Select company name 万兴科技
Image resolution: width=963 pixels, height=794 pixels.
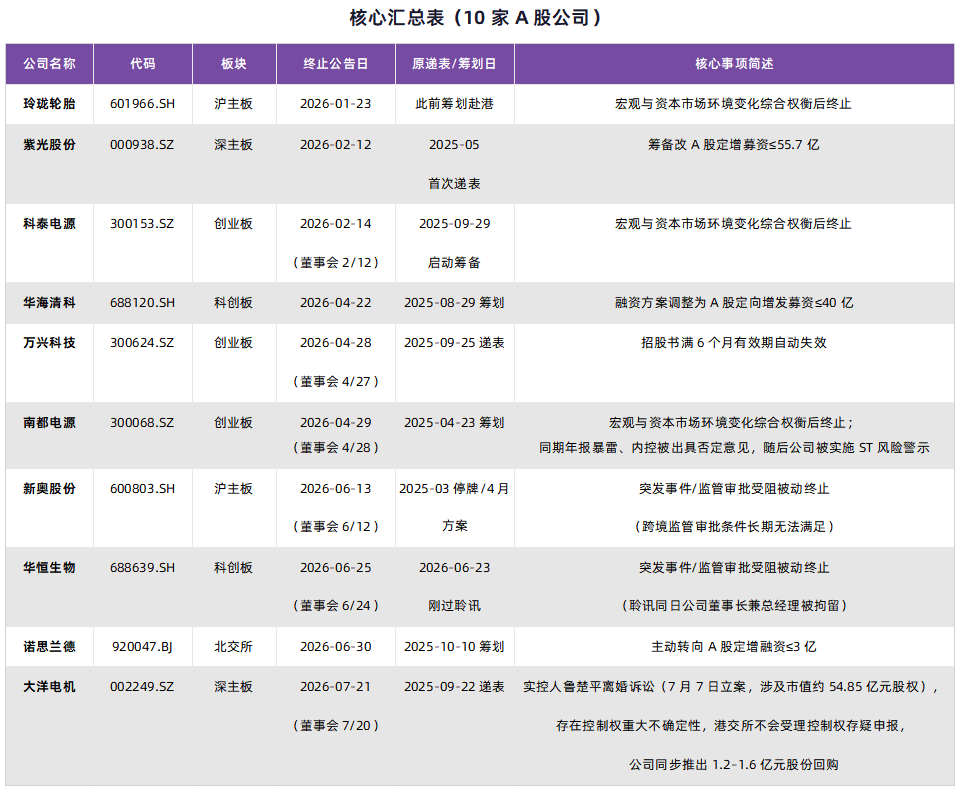coord(50,343)
